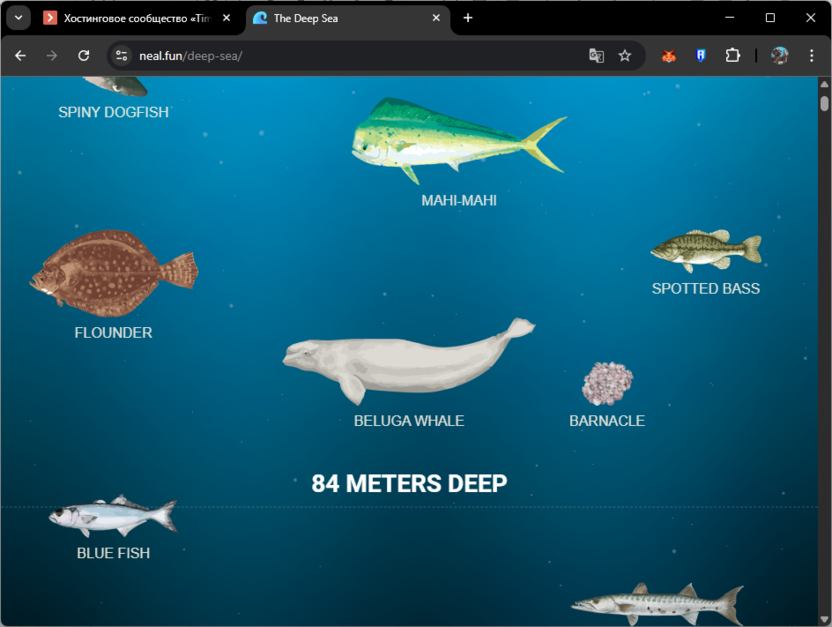The width and height of the screenshot is (832, 627).
Task: Go back to the previous page
Action: (x=20, y=56)
